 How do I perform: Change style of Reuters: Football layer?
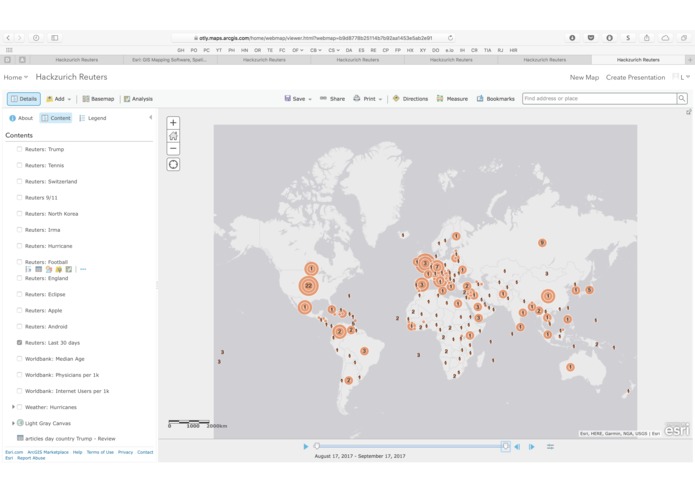[49, 269]
